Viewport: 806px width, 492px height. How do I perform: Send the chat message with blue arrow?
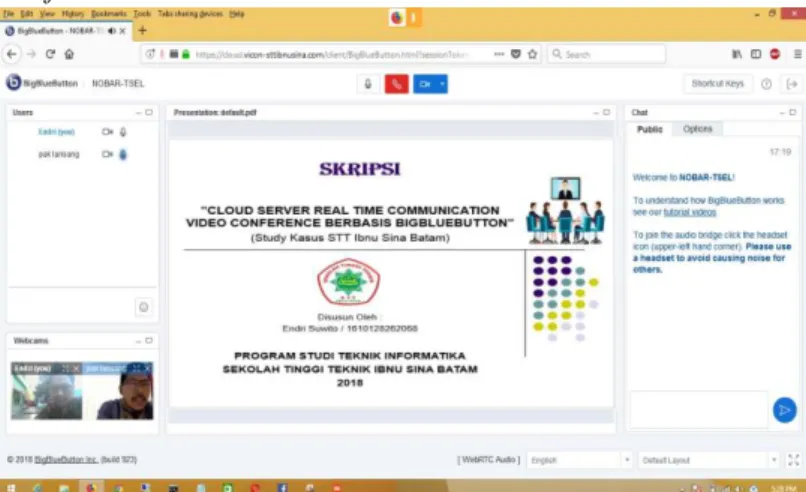(x=784, y=410)
